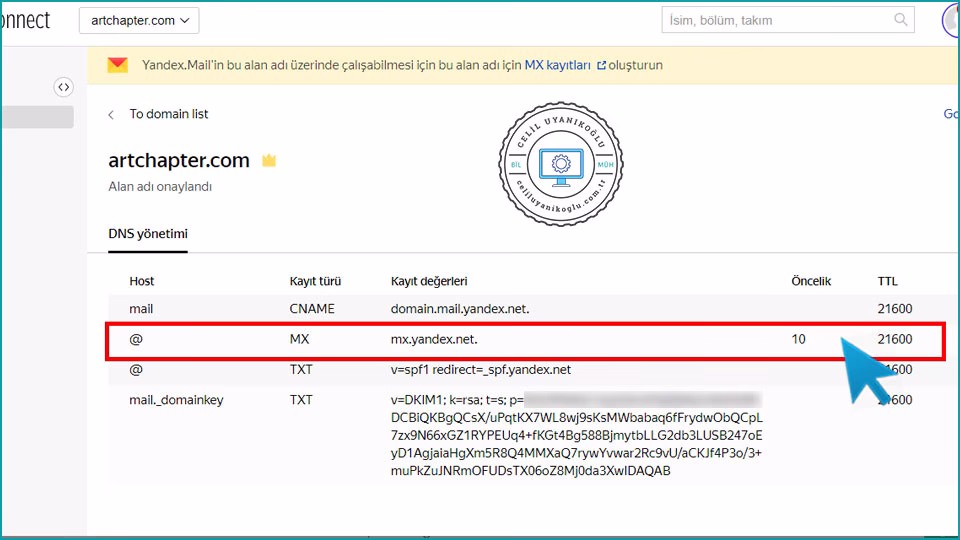Screen dimensions: 960x540
Task: Click the MX record type cell
Action: [299, 339]
